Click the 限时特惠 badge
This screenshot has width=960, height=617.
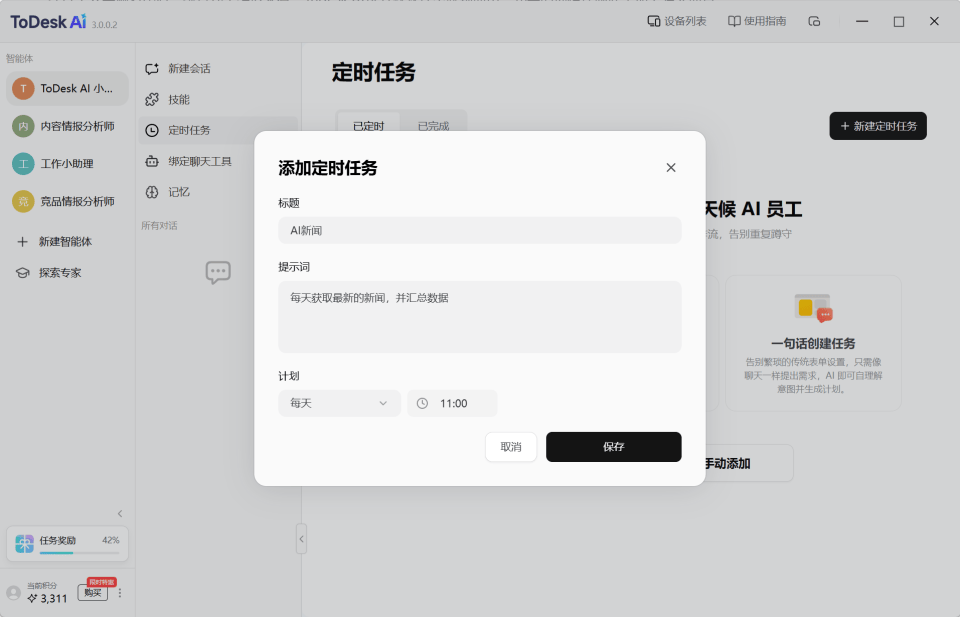point(101,582)
